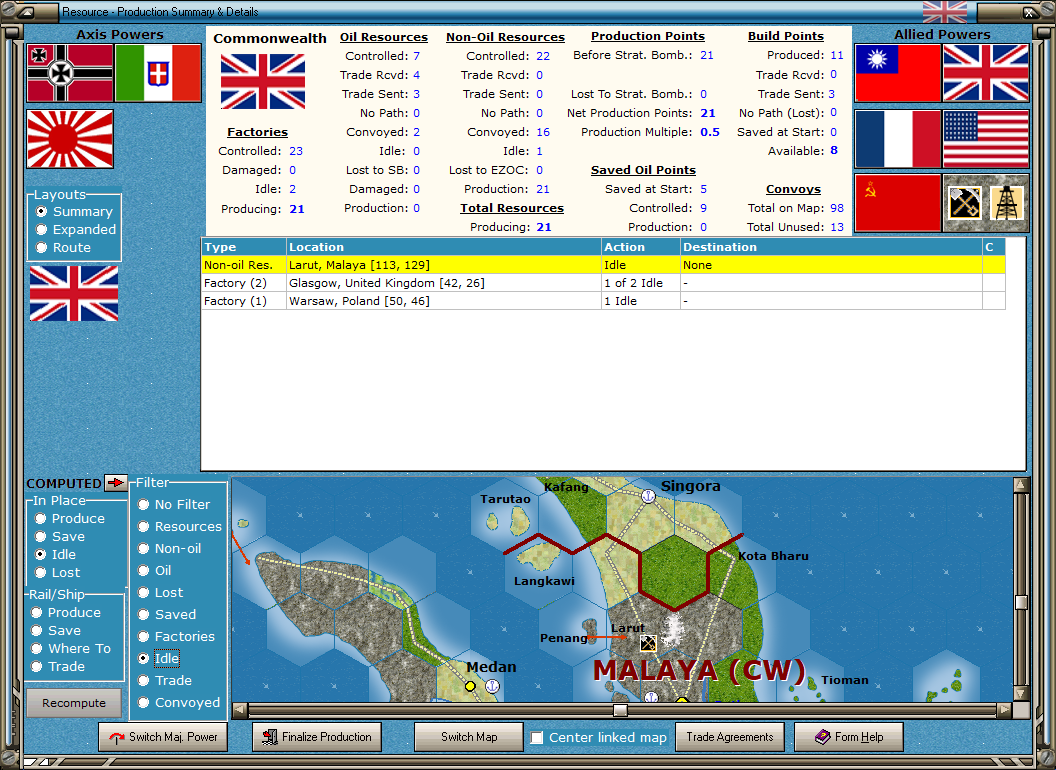Image resolution: width=1056 pixels, height=770 pixels.
Task: Choose the Summary layout
Action: 75,212
